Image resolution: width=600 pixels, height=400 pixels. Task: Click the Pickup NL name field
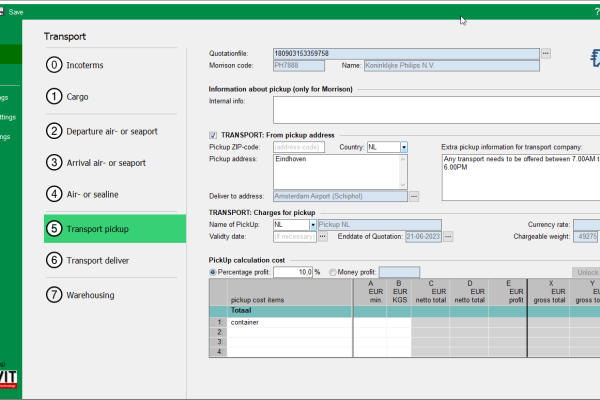[379, 225]
